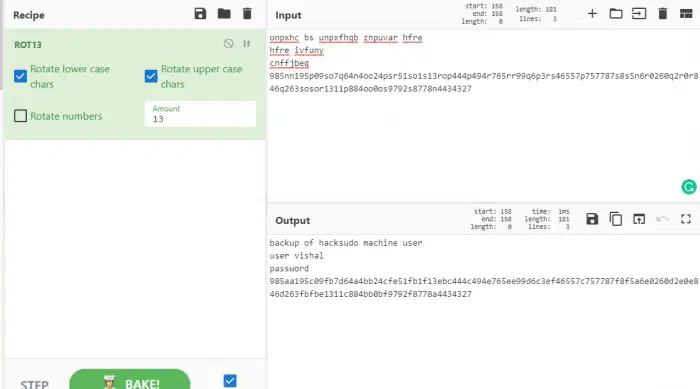Viewport: 700px width, 389px height.
Task: Clear input and output trash icon
Action: [662, 14]
